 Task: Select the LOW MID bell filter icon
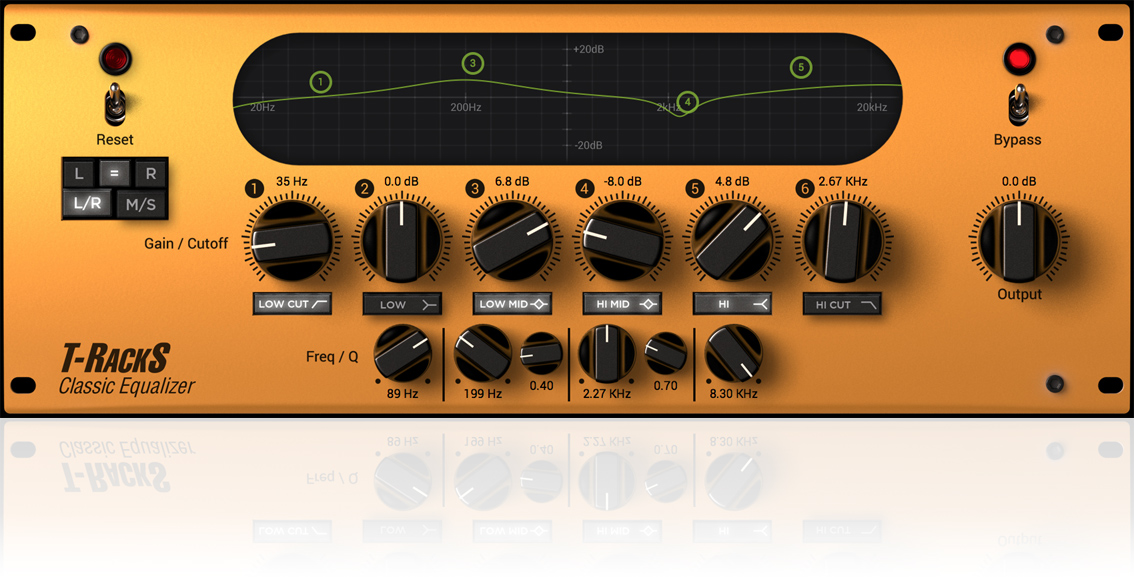click(x=512, y=303)
